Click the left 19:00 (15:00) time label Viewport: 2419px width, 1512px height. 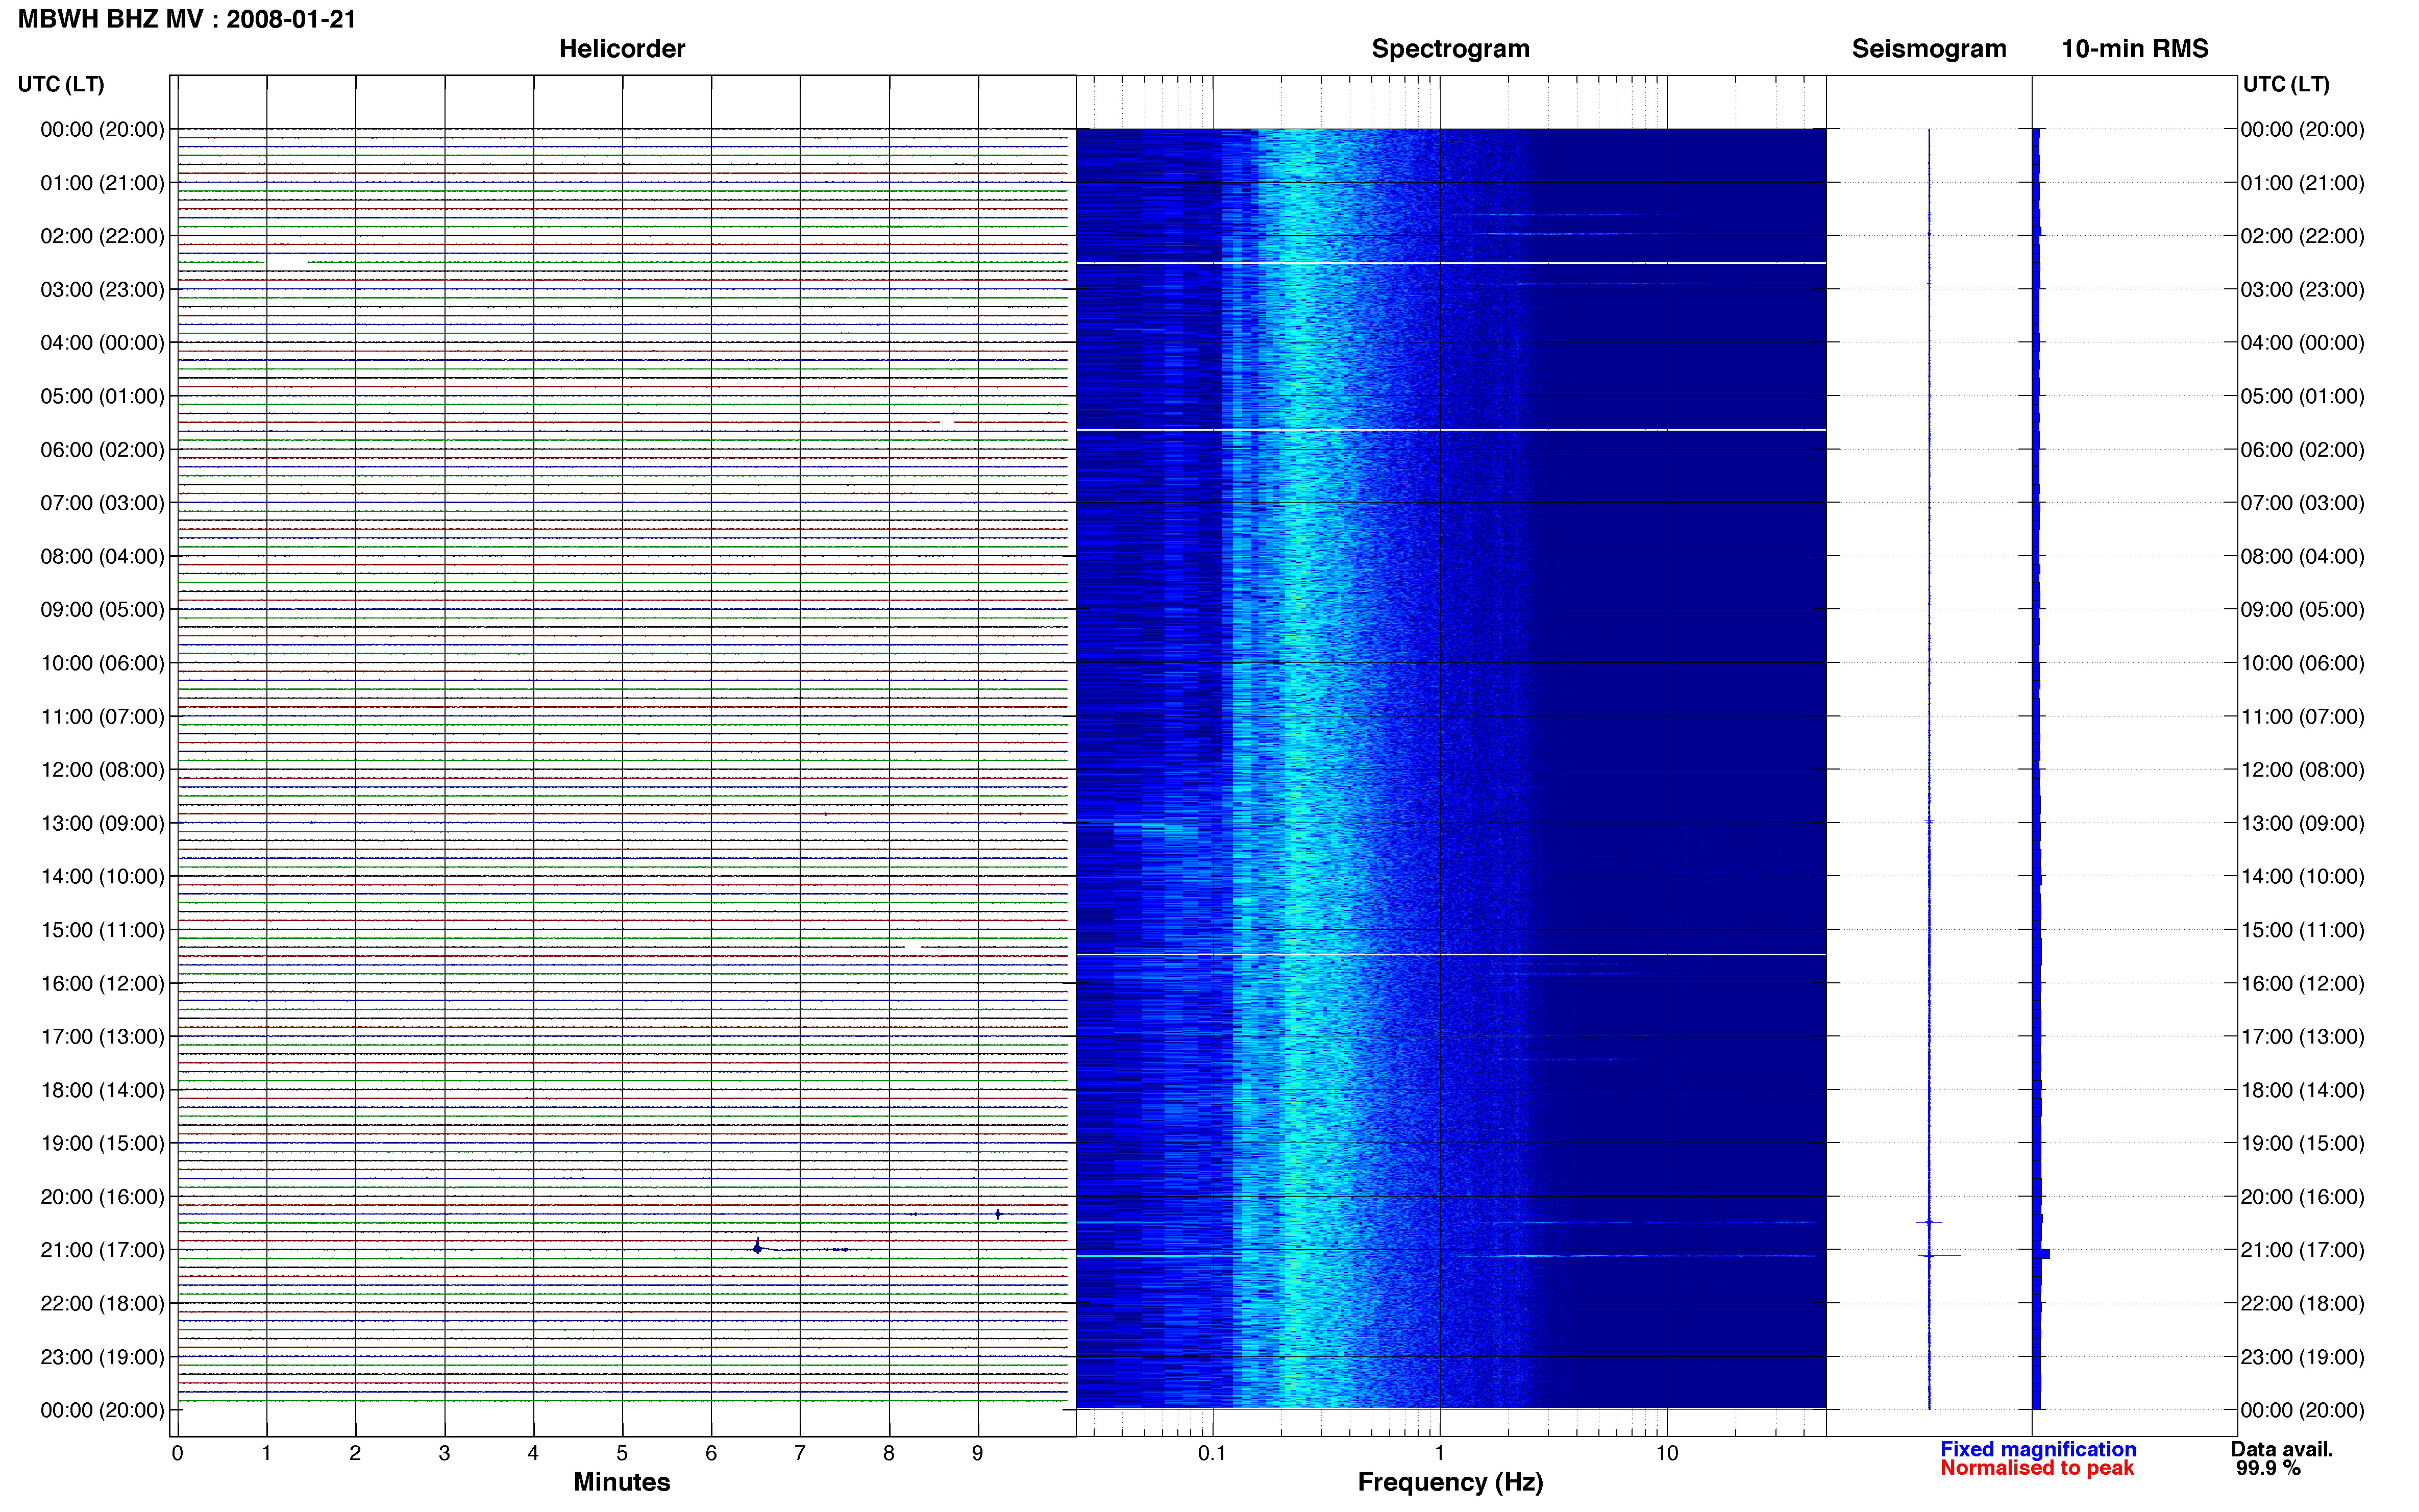point(102,1143)
